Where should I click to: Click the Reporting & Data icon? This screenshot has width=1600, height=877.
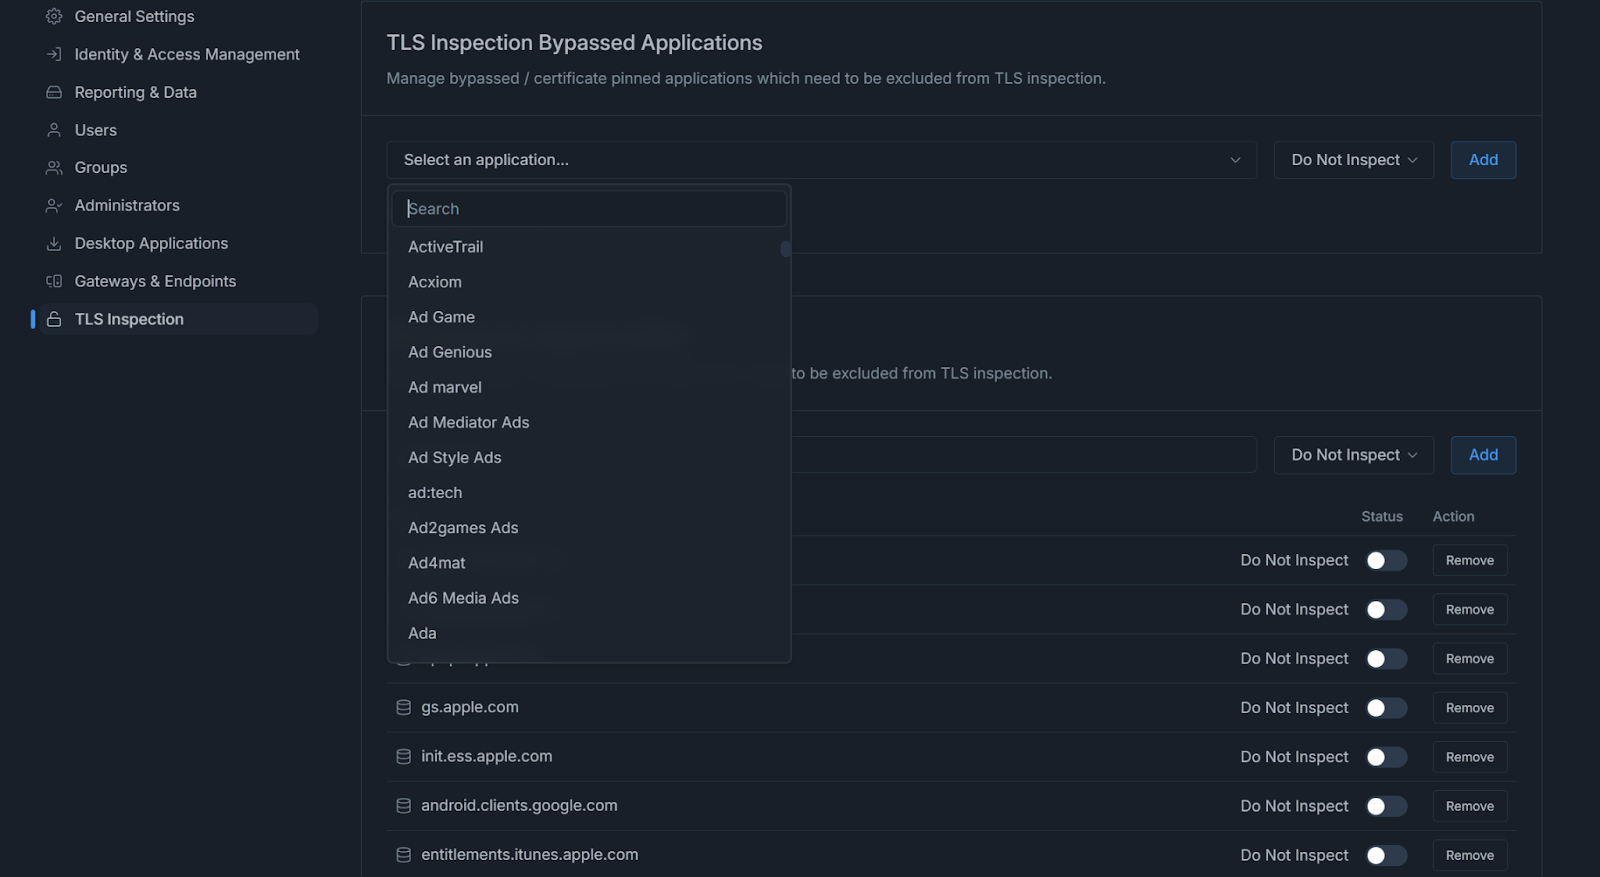point(54,92)
